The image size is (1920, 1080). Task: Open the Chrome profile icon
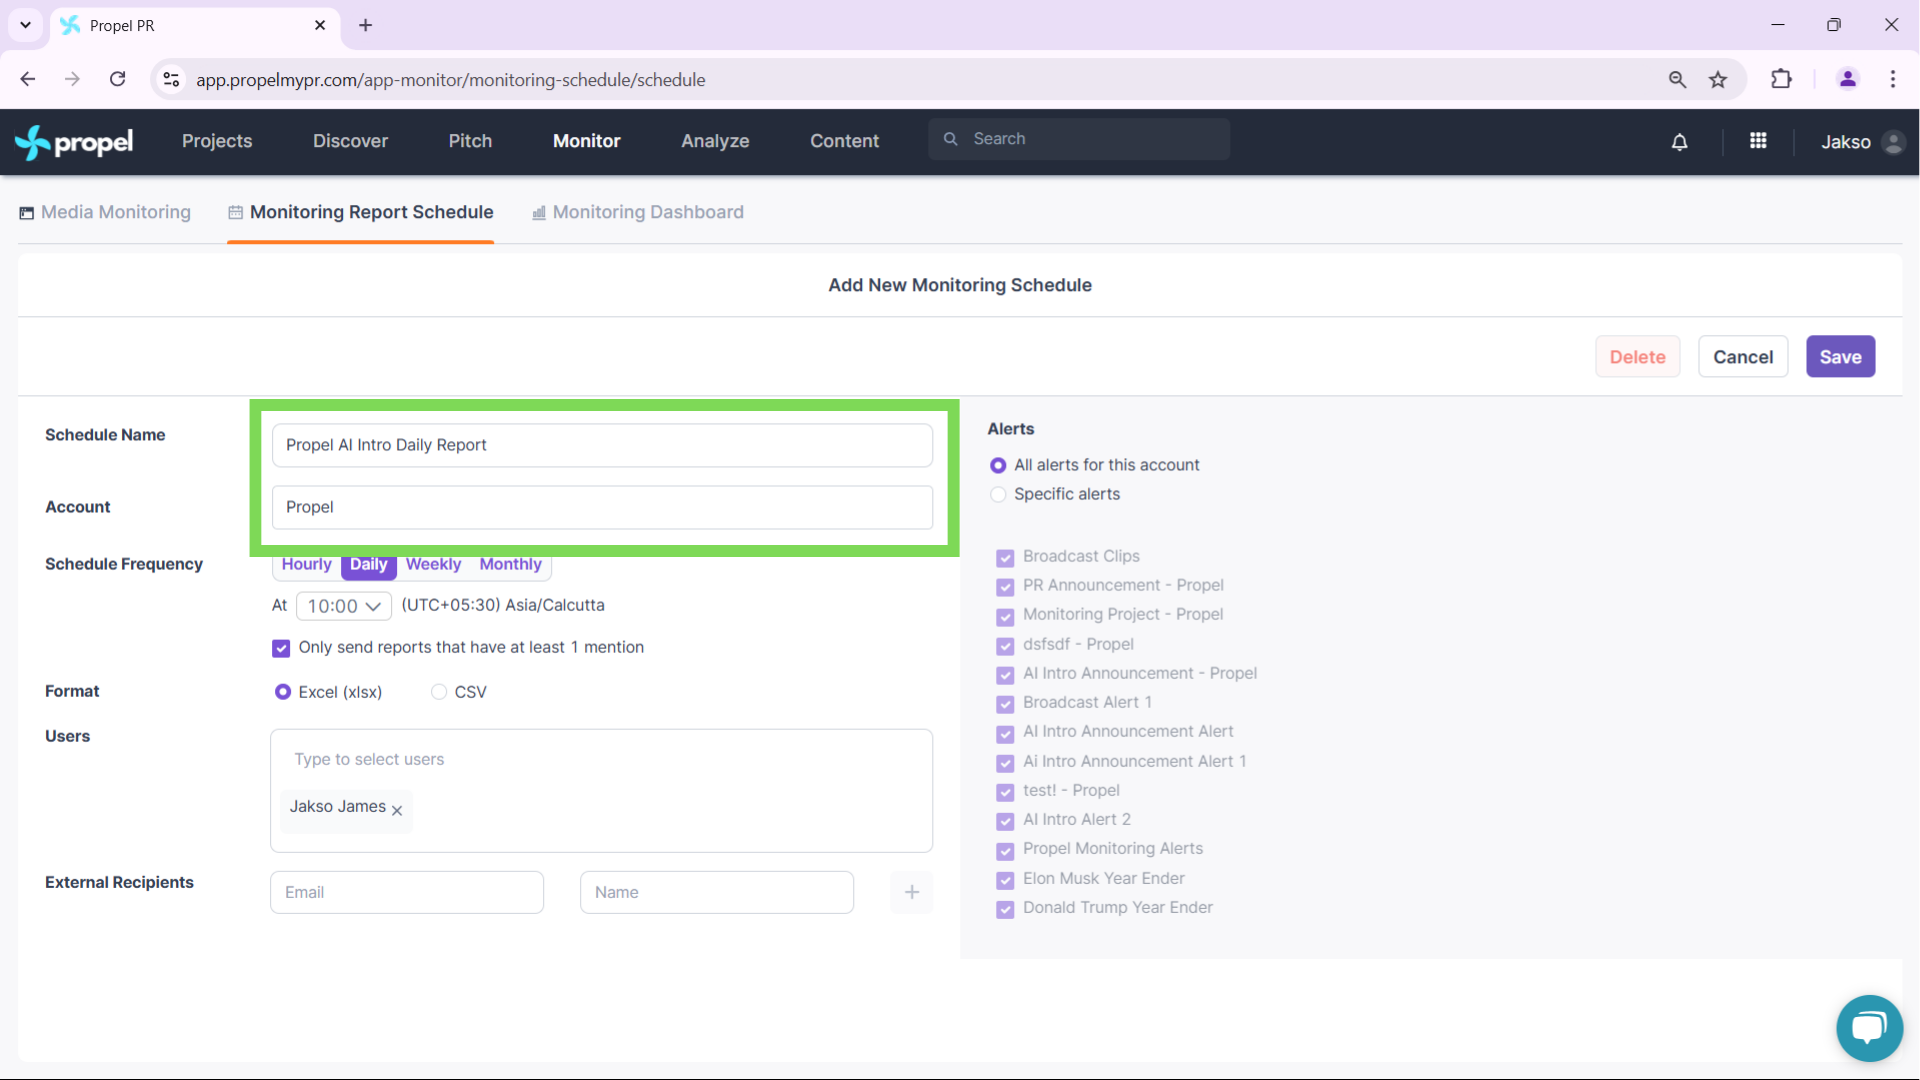coord(1848,79)
